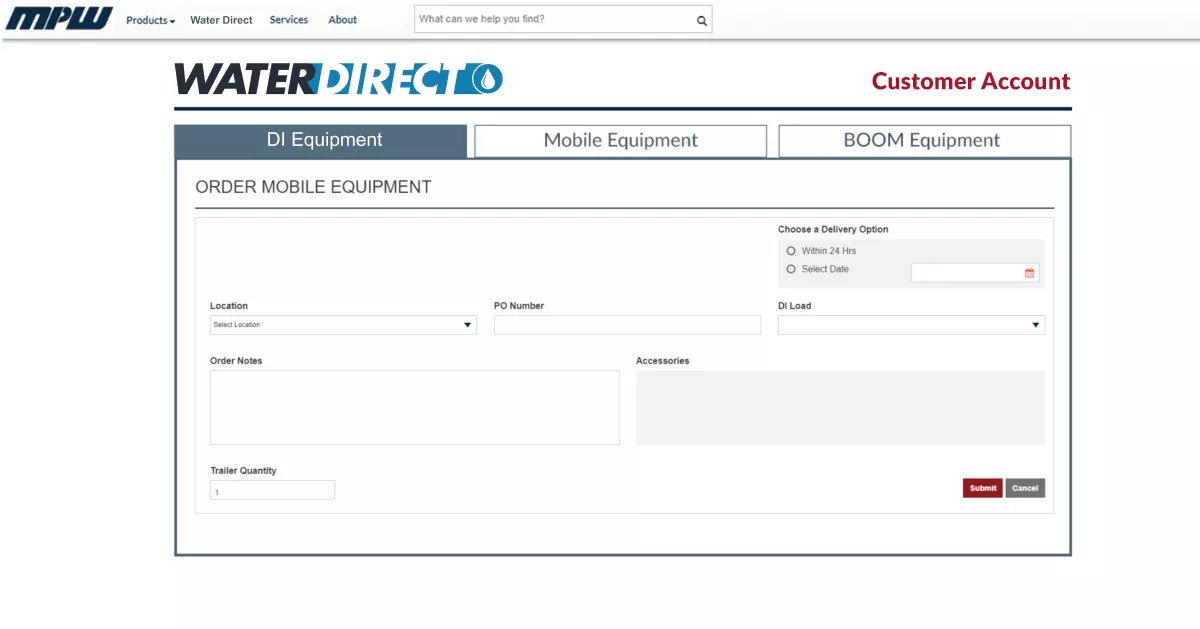This screenshot has height=629, width=1200.
Task: Open the BOOM Equipment tab
Action: [x=923, y=141]
